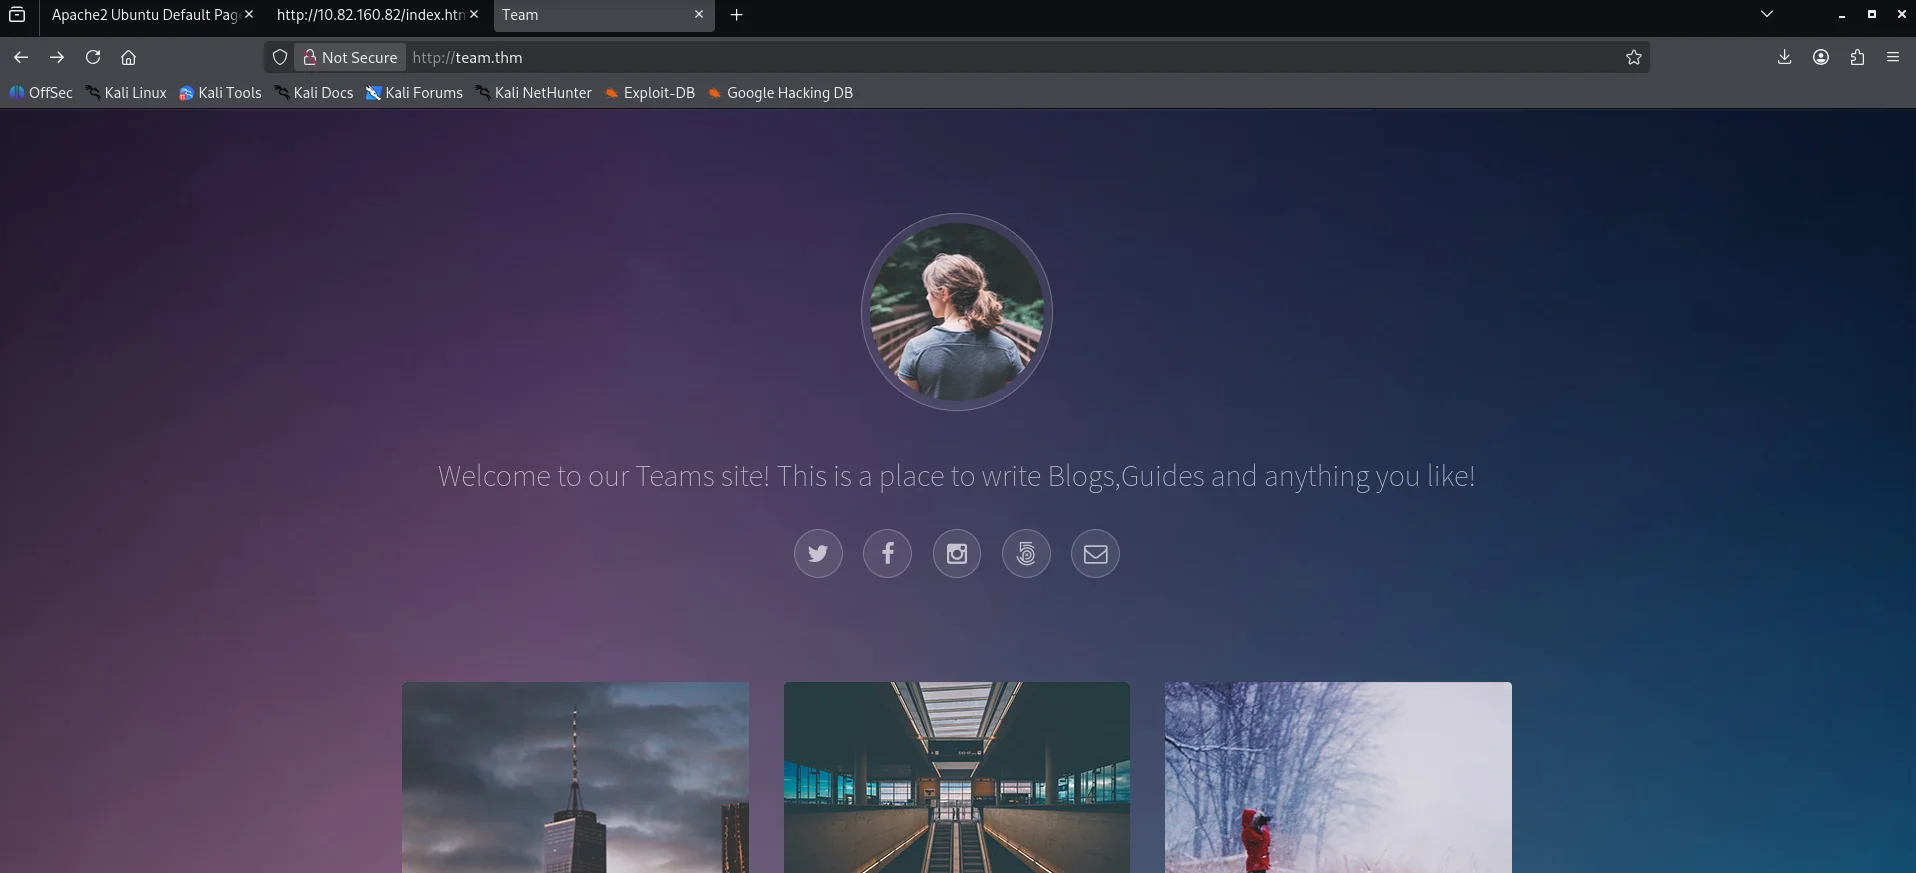Image resolution: width=1916 pixels, height=873 pixels.
Task: Reload the current page
Action: pyautogui.click(x=93, y=58)
